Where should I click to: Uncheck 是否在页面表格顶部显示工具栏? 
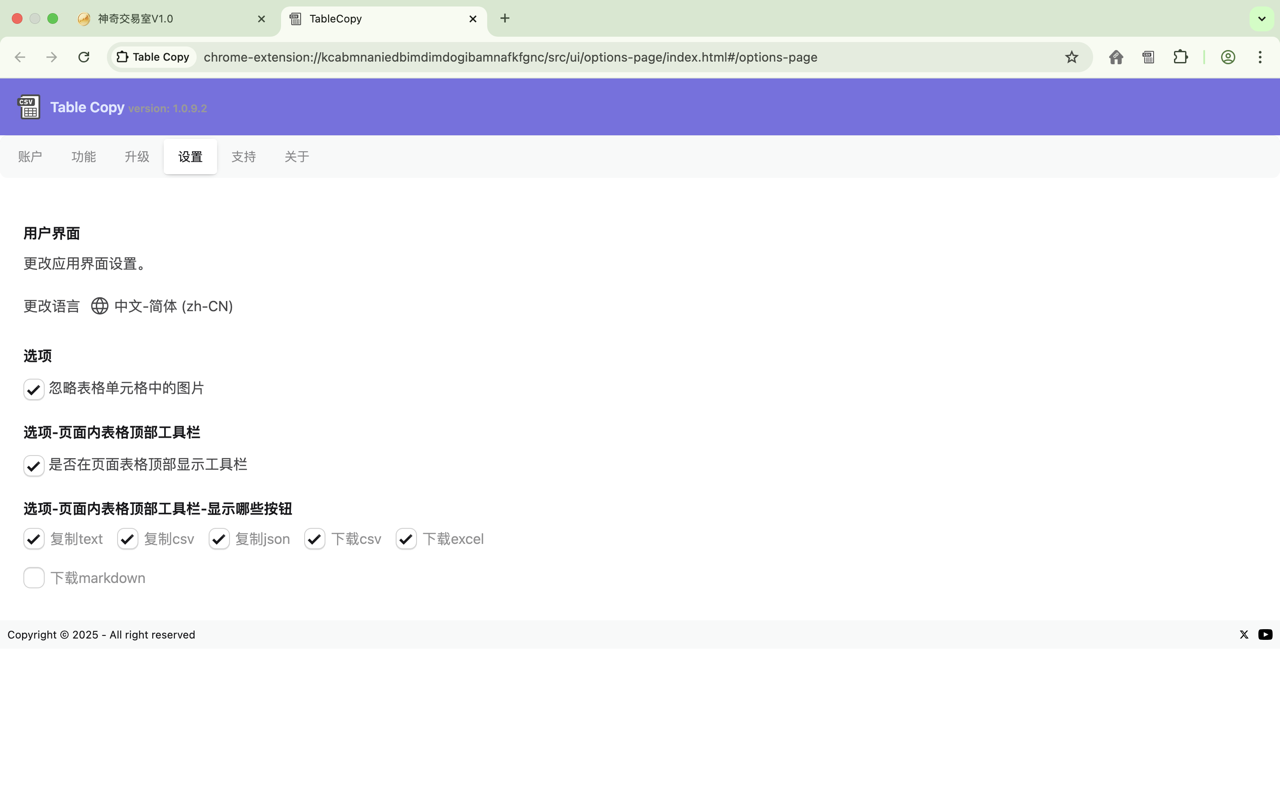33,465
